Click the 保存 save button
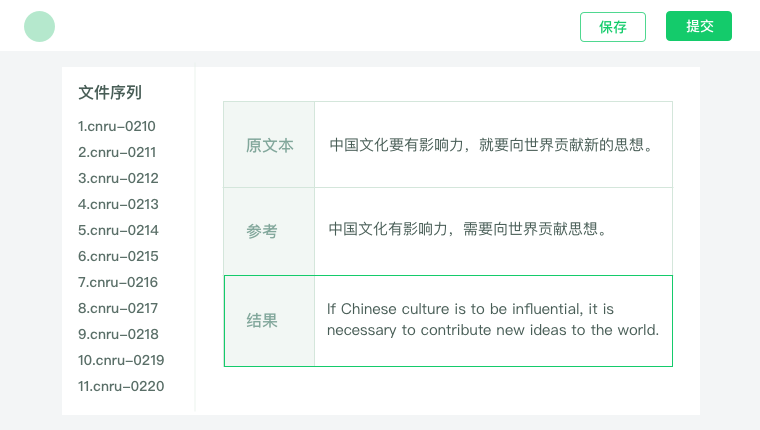760x430 pixels. click(x=613, y=27)
